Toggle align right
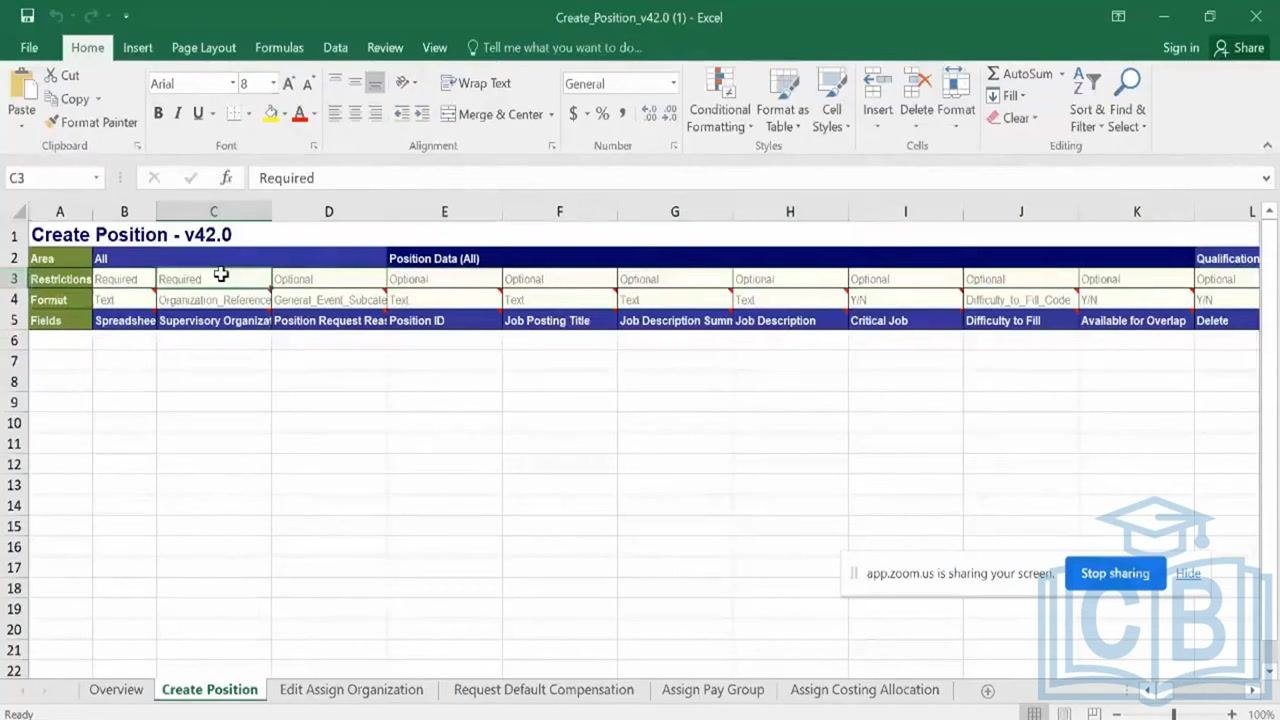Screen dimensions: 1280x720 point(375,114)
